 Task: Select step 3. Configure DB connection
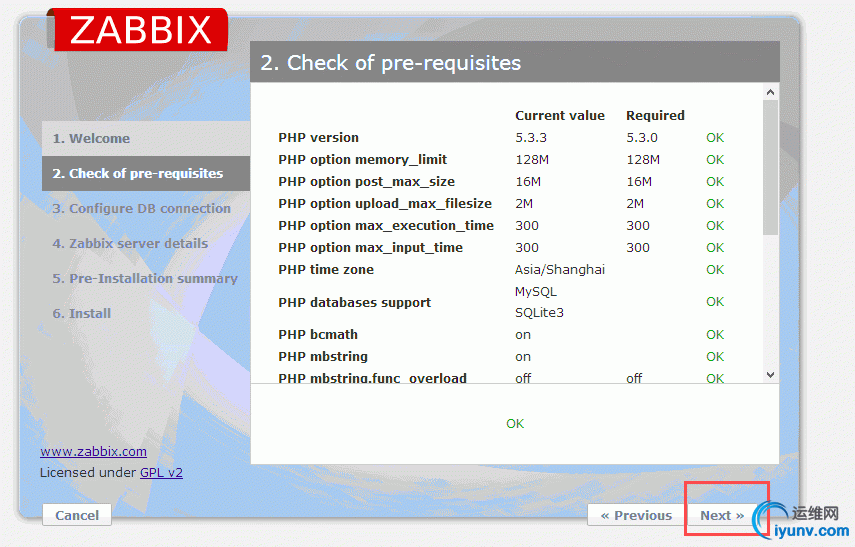tap(142, 208)
